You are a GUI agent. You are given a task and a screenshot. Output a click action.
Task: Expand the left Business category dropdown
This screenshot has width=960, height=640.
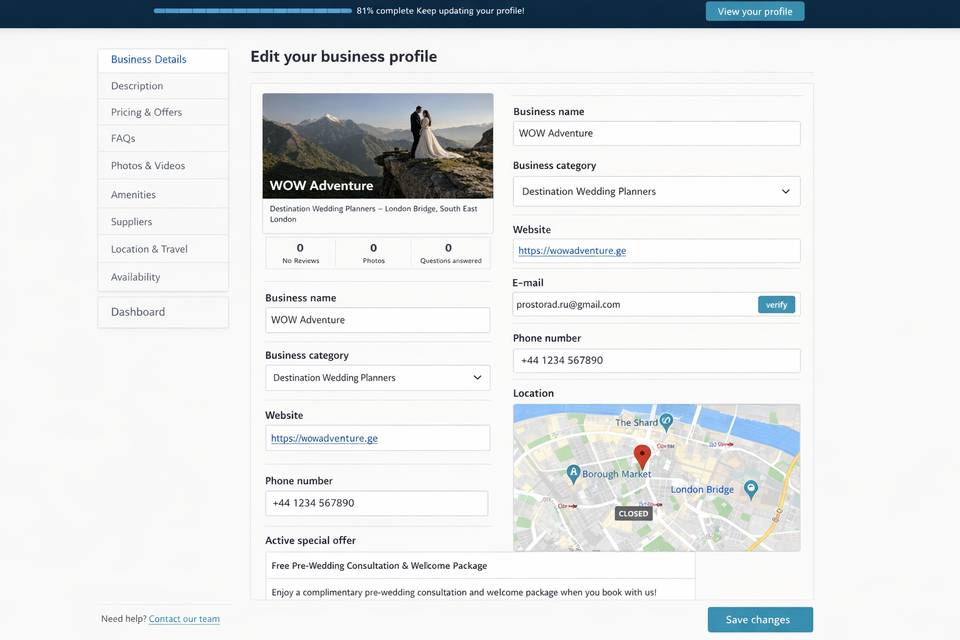[x=378, y=378]
